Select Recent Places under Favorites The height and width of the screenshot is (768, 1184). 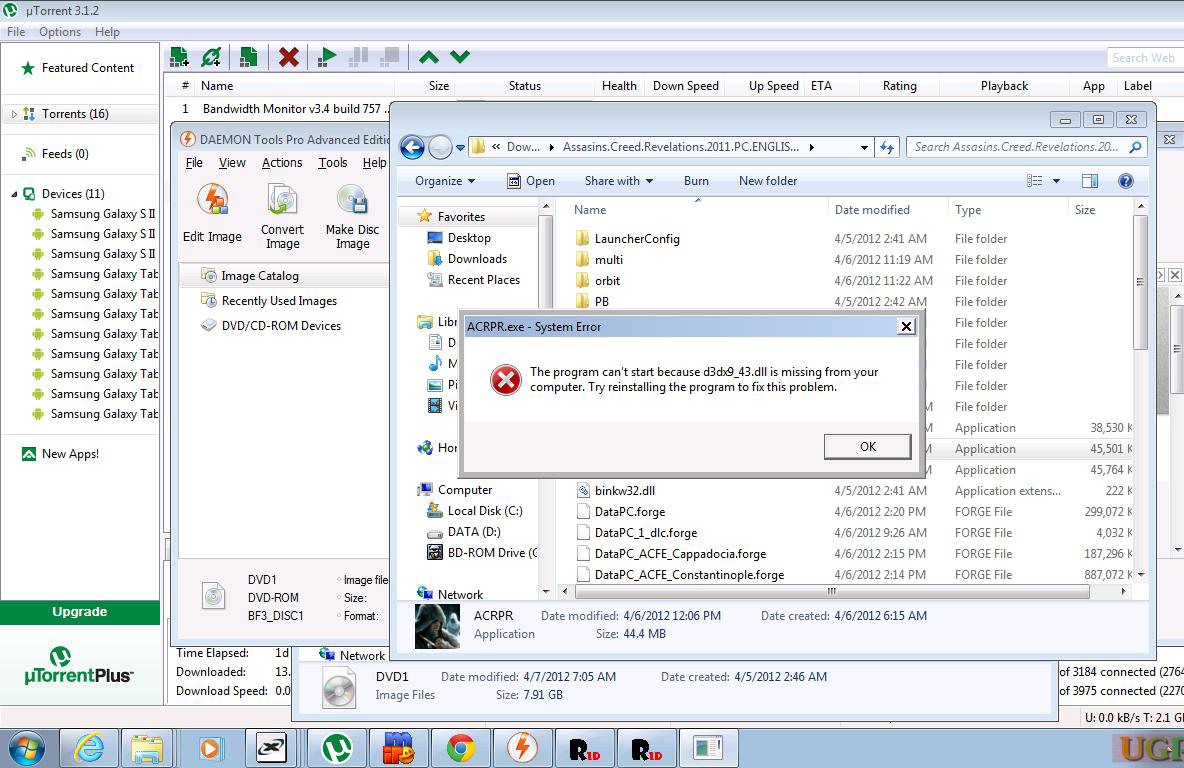[x=483, y=280]
